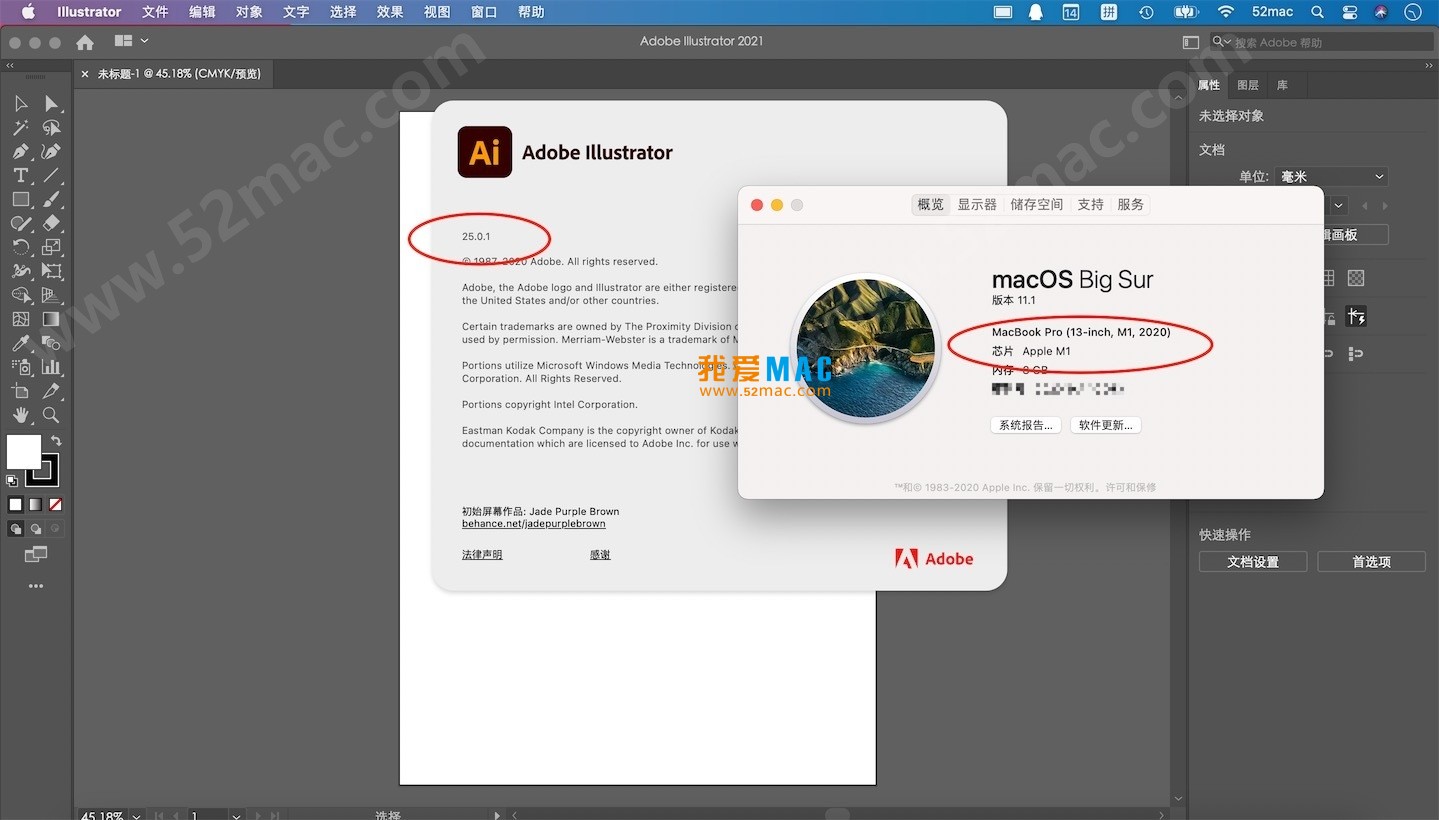Enable Draw Behind mode at toolbar bottom

(x=37, y=528)
